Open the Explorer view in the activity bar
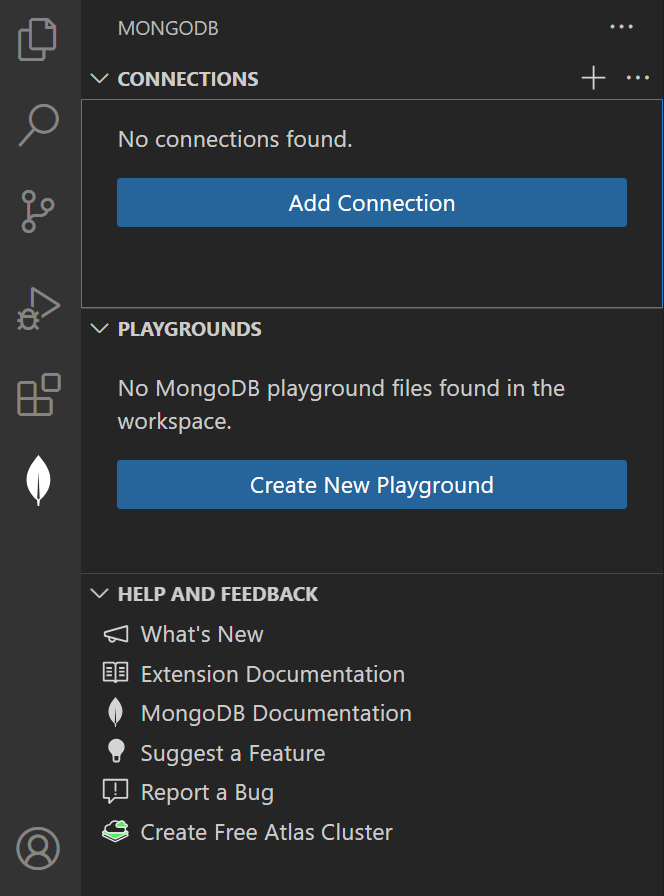 click(x=38, y=40)
